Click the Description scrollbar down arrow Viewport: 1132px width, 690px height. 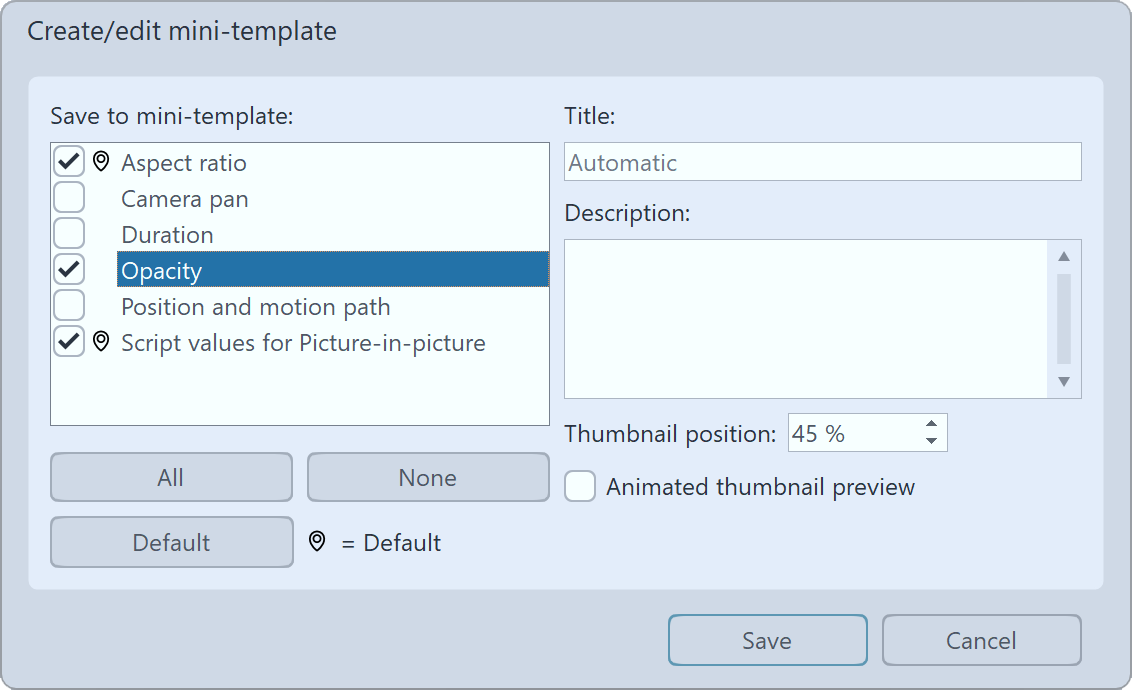tap(1065, 383)
